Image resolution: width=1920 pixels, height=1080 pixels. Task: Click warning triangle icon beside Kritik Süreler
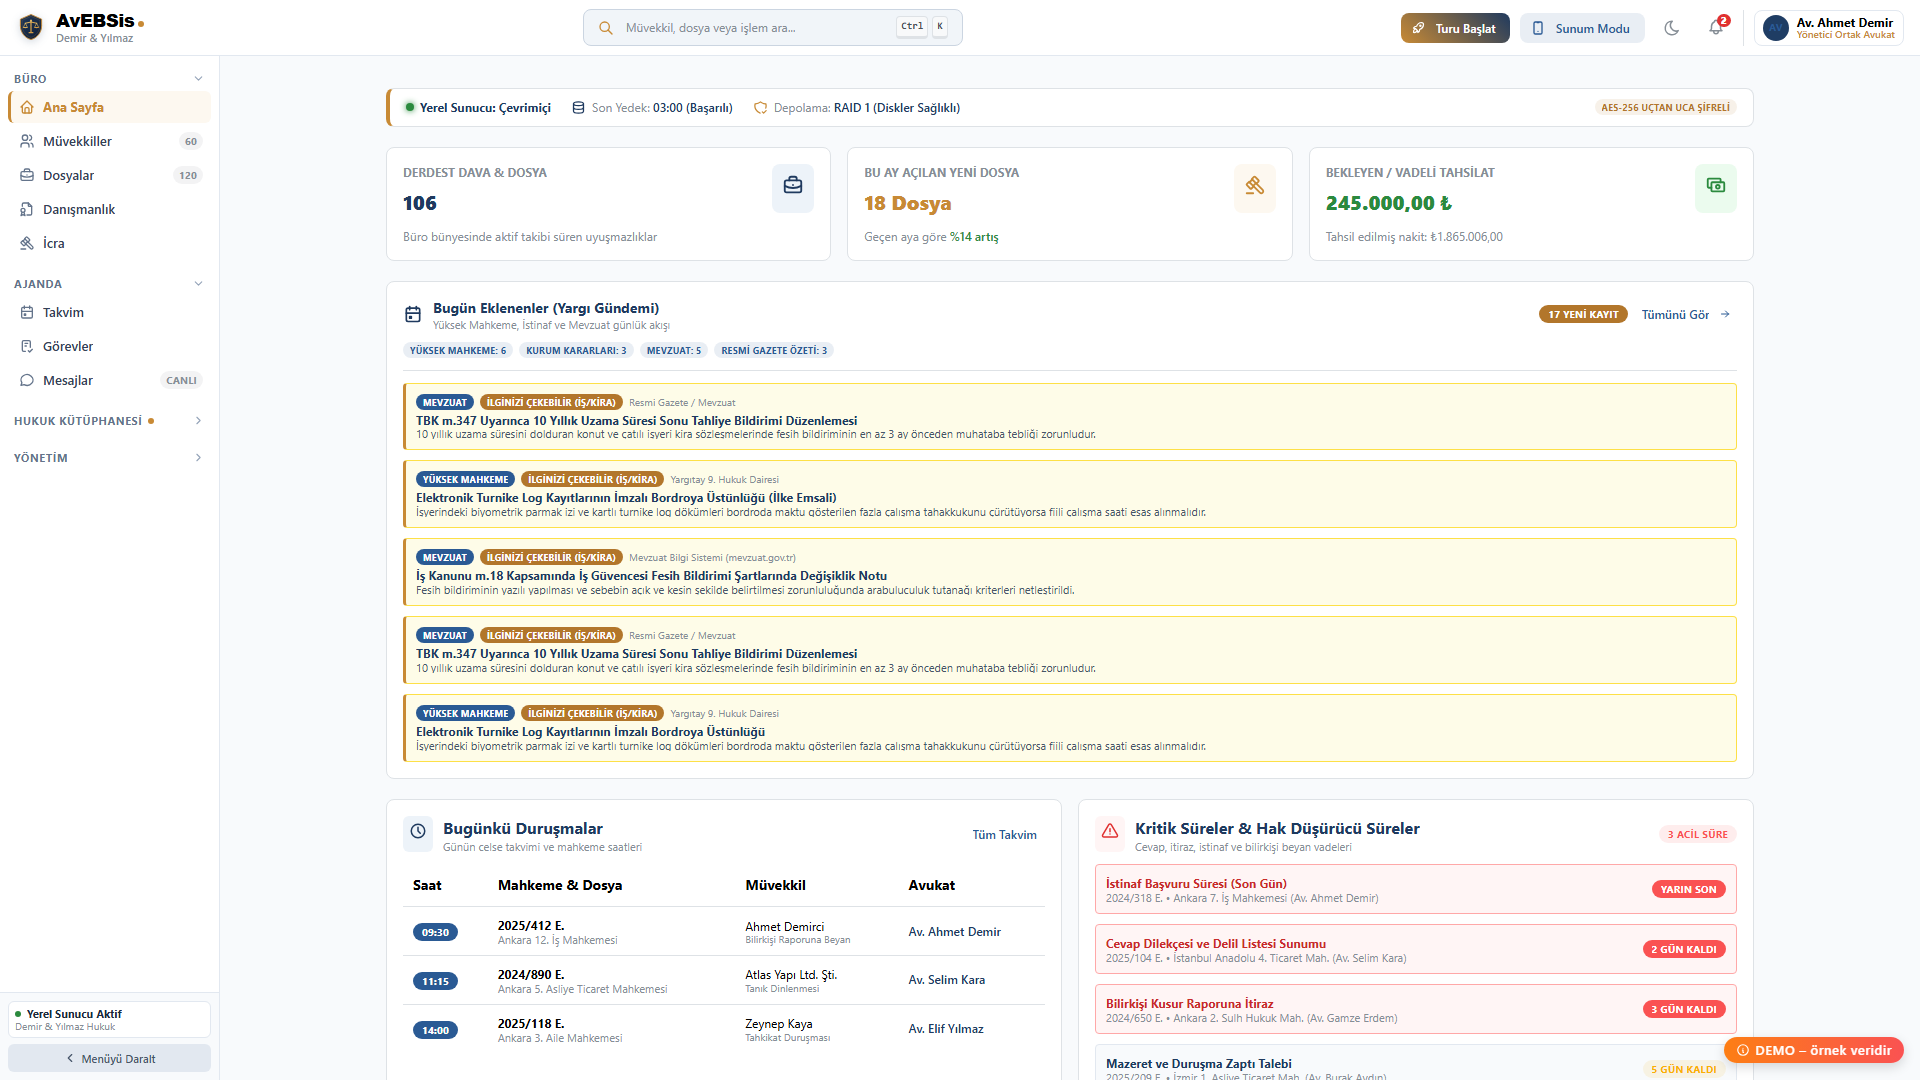click(1110, 832)
